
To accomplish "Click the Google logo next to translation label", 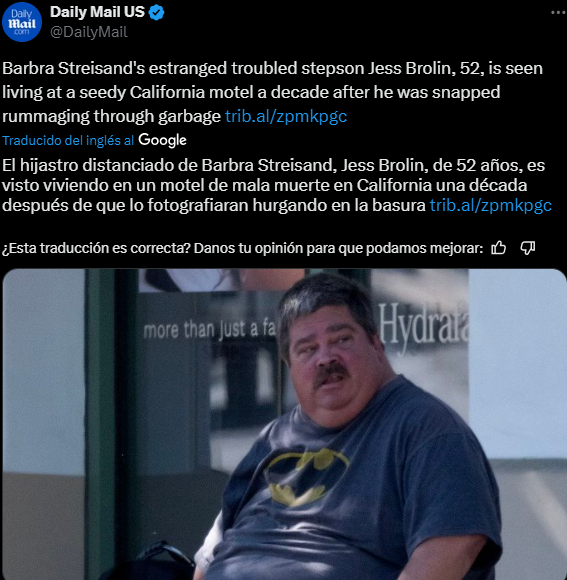I will point(162,140).
